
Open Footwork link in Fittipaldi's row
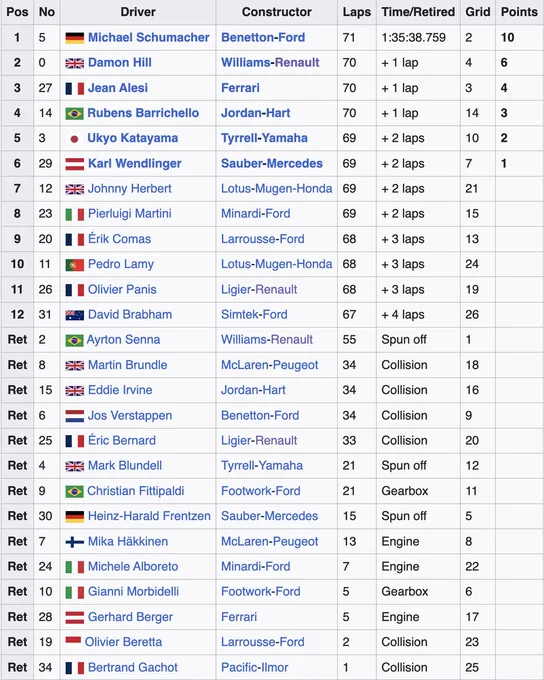pyautogui.click(x=246, y=491)
